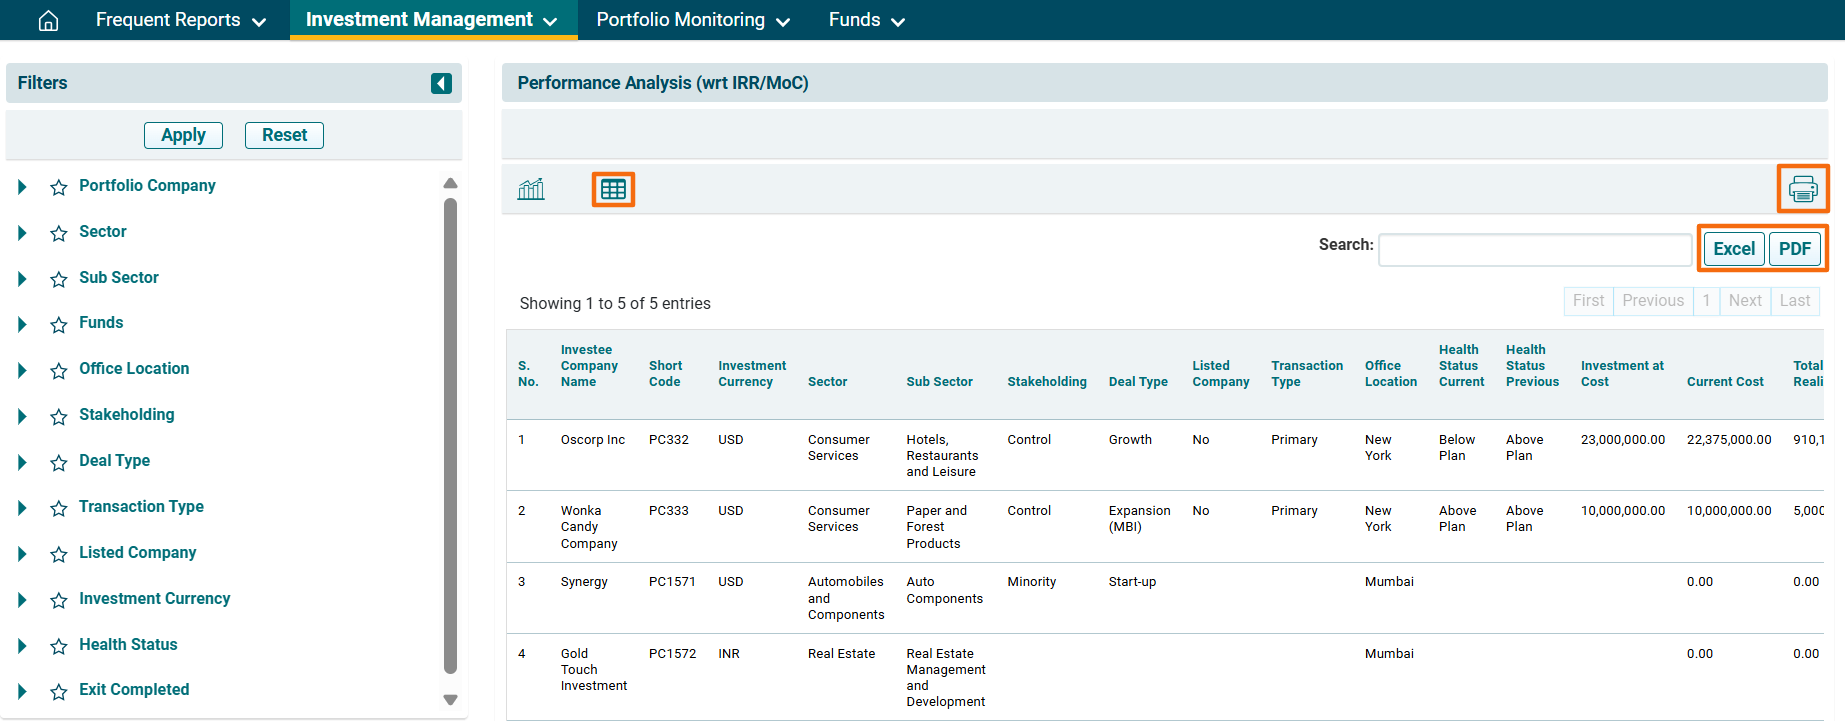Expand Office Location filter triangle
The image size is (1845, 721).
[22, 370]
